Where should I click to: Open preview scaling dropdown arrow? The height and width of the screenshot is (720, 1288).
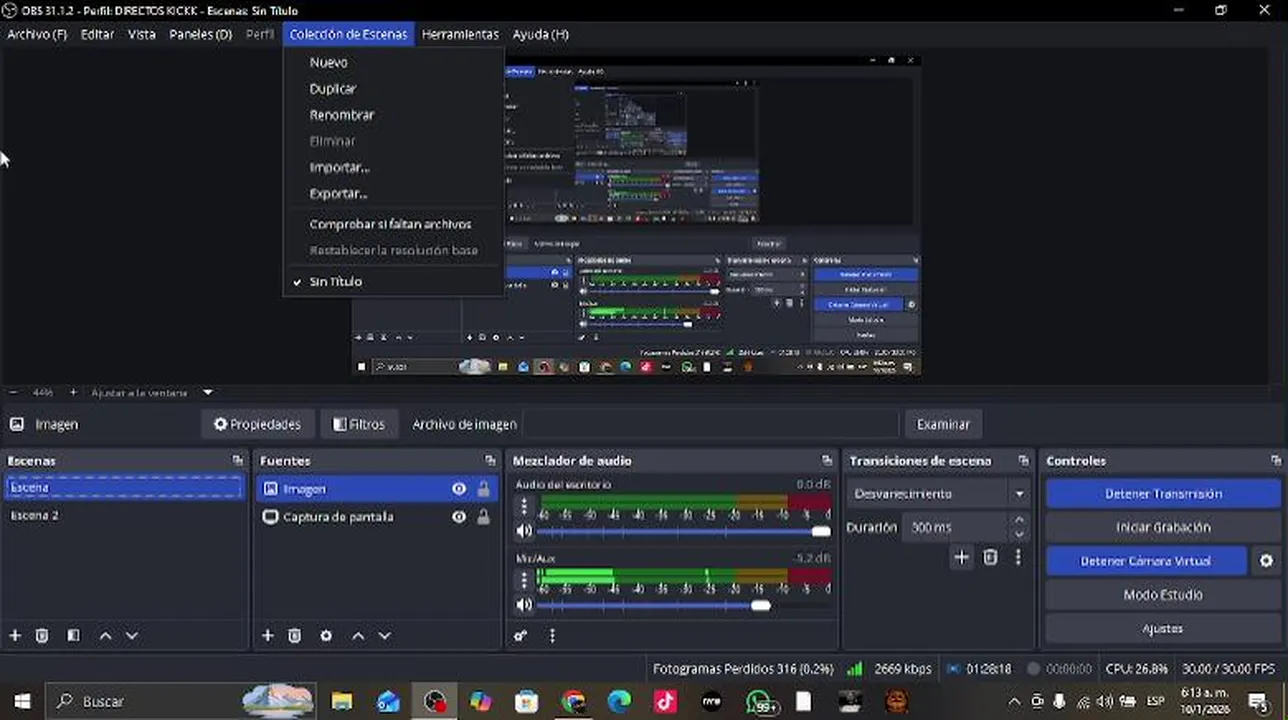[208, 392]
